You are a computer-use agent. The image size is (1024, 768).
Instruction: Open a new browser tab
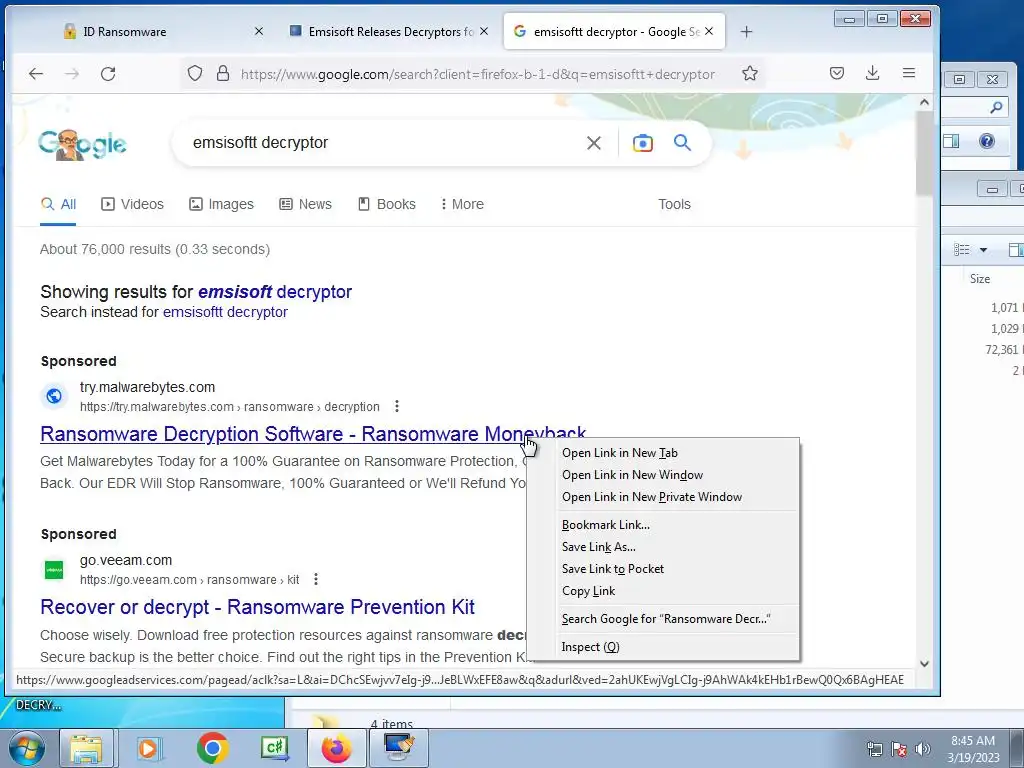(x=746, y=31)
